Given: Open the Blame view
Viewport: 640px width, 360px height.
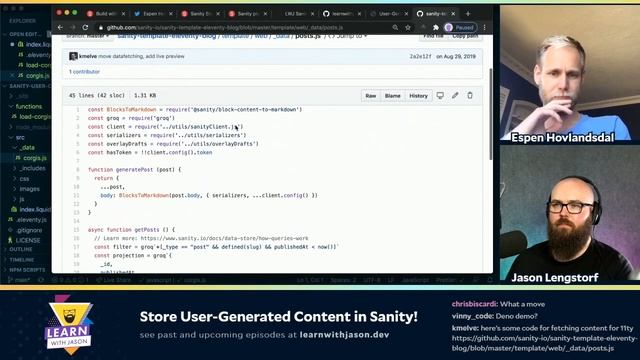Looking at the screenshot, I should point(393,96).
